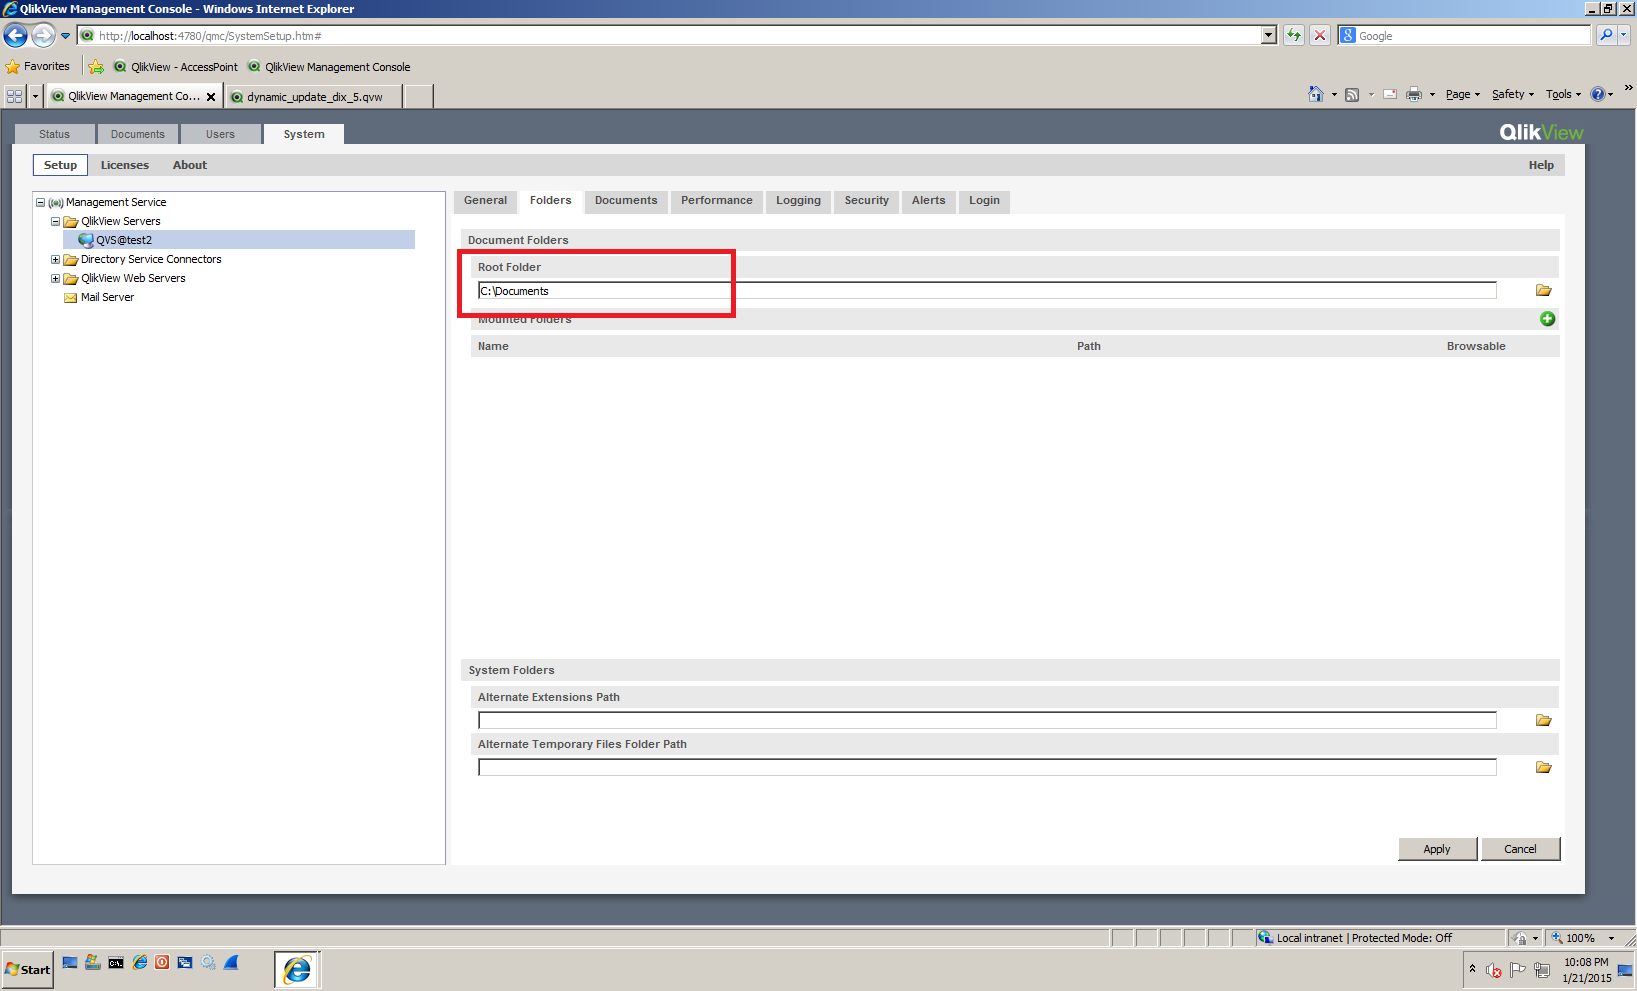The height and width of the screenshot is (991, 1637).
Task: Open the Page menu dropdown
Action: (1463, 95)
